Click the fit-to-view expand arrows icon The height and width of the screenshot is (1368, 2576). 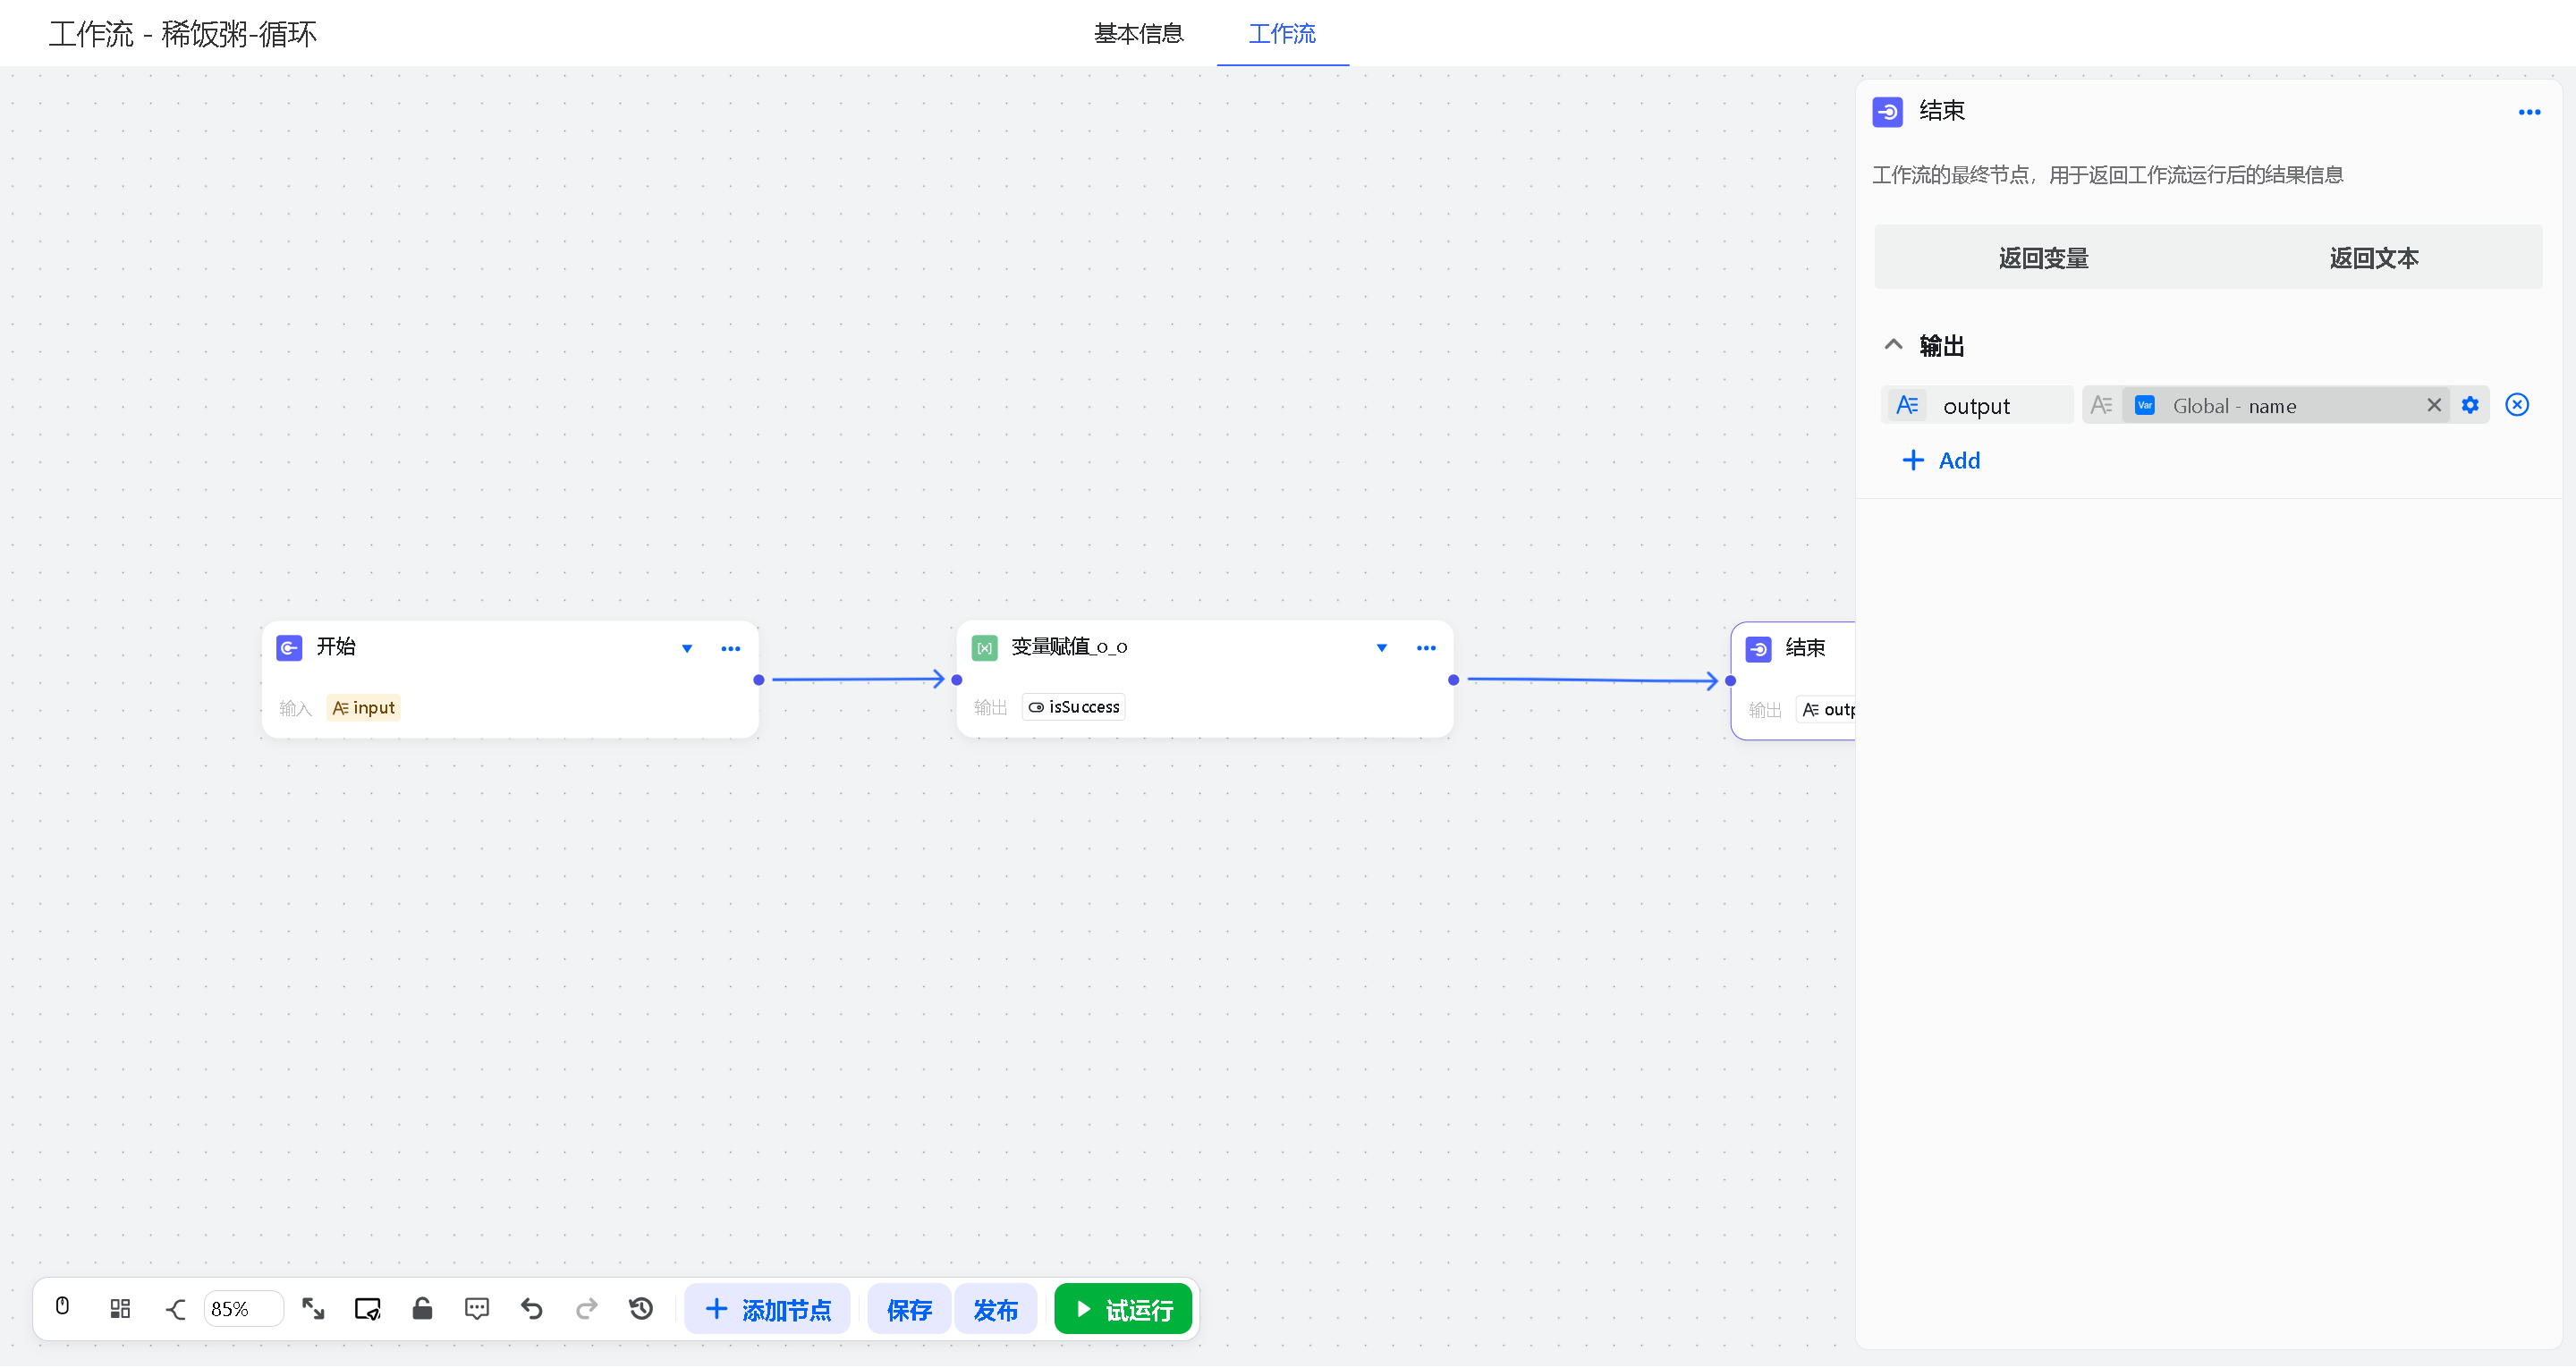click(x=313, y=1309)
